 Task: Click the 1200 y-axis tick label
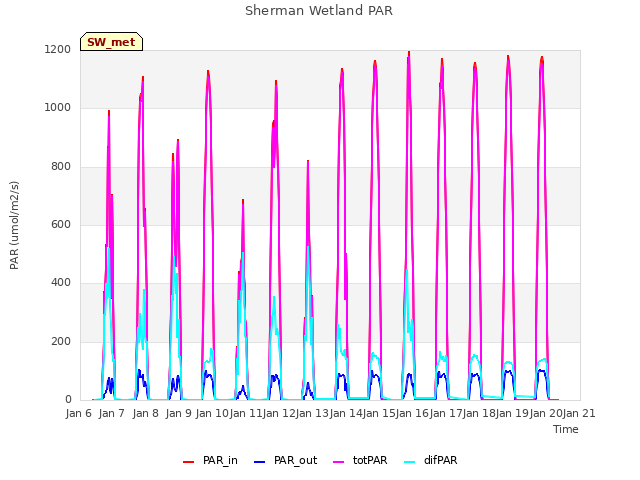coord(58,50)
